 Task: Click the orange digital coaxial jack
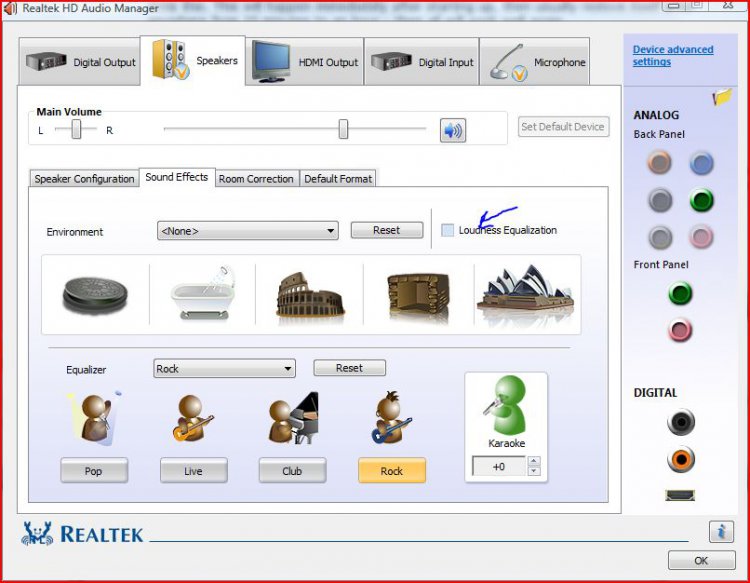pyautogui.click(x=681, y=459)
